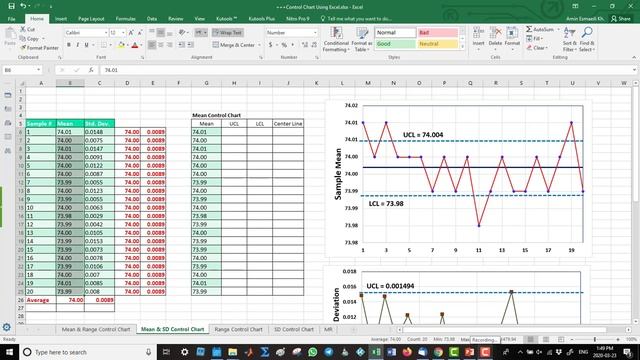Toggle align left
The height and width of the screenshot is (360, 640).
point(152,45)
